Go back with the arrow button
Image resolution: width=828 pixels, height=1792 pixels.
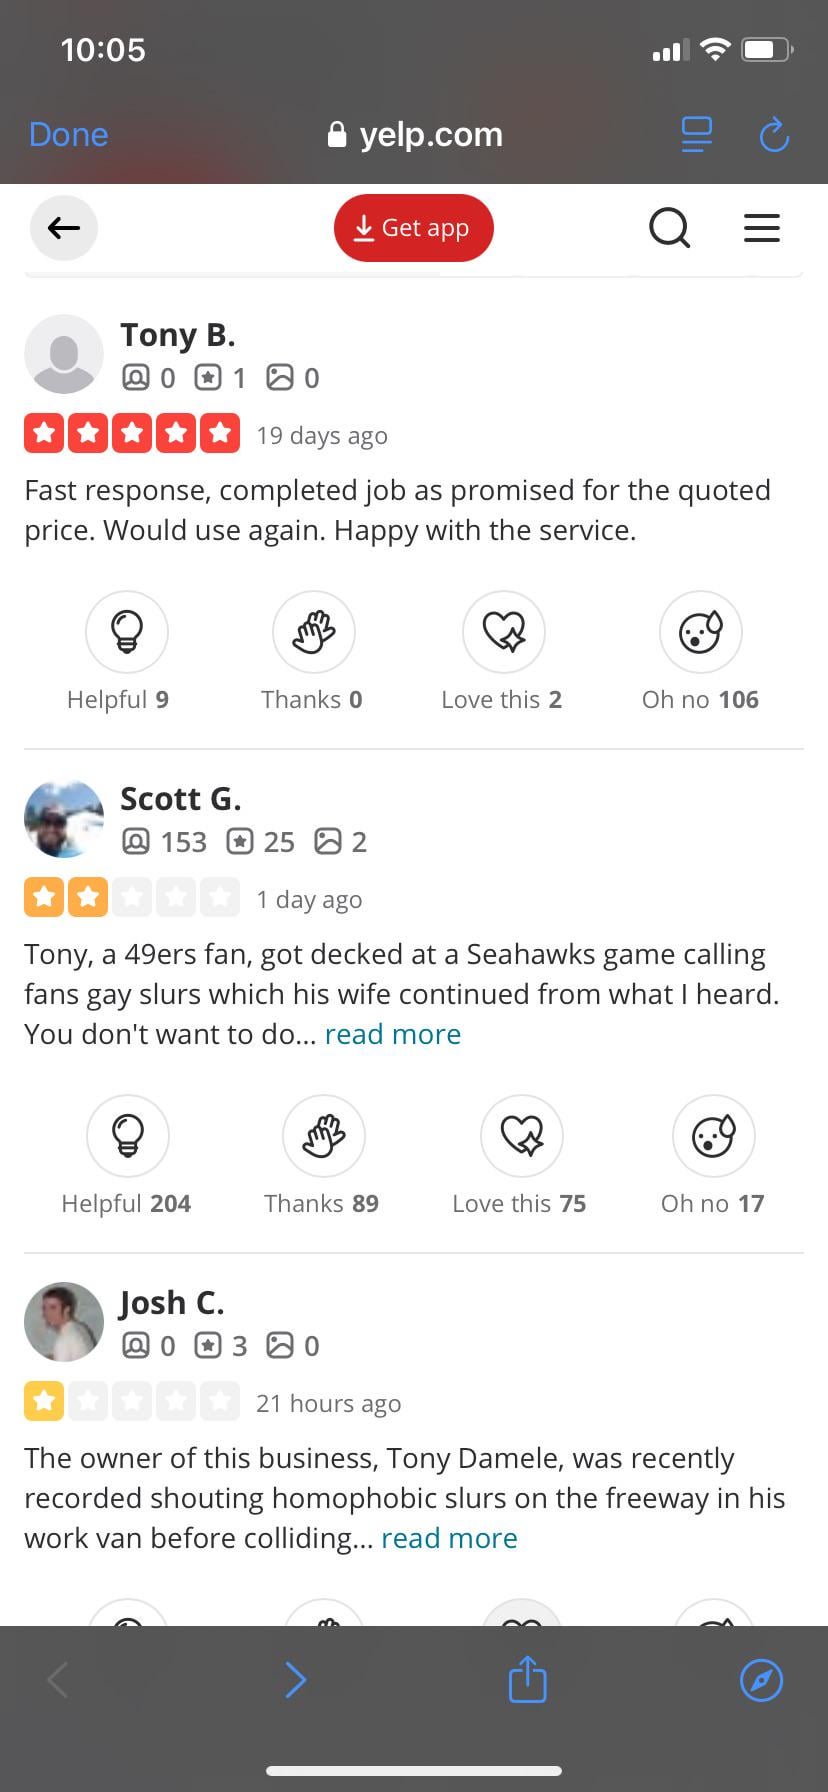(64, 228)
